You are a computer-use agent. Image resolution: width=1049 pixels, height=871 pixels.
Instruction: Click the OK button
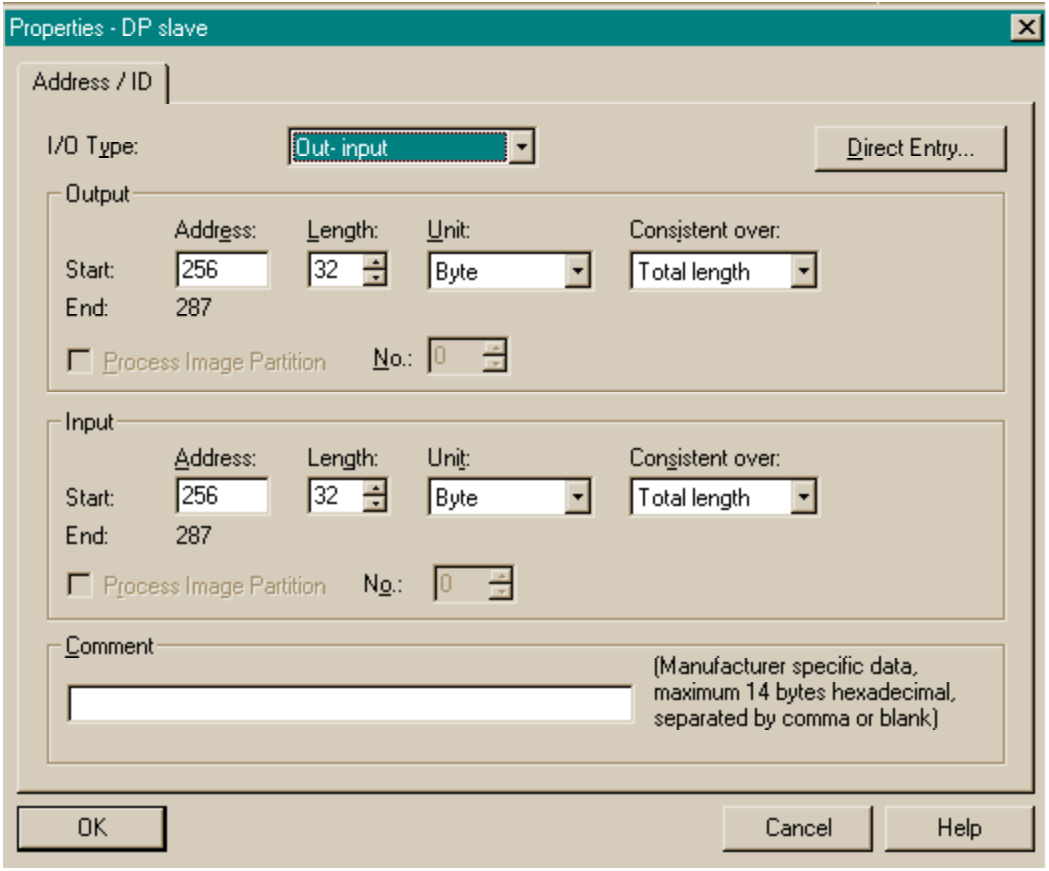[92, 828]
